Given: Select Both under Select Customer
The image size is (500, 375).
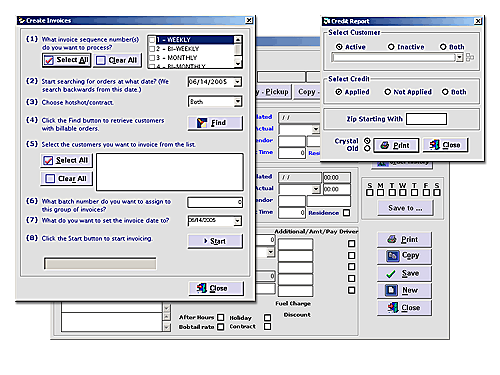Looking at the screenshot, I should click(x=443, y=47).
